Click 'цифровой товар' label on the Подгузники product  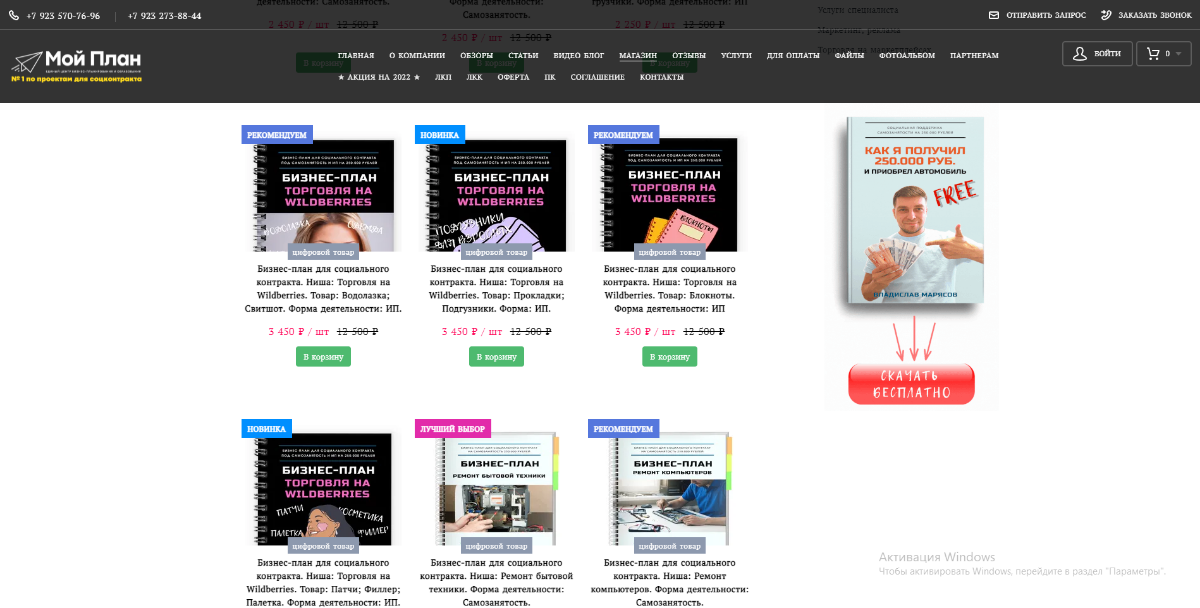point(496,252)
